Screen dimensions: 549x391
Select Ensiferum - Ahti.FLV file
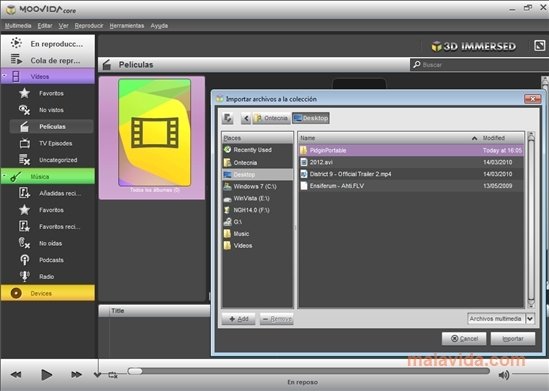coord(411,186)
